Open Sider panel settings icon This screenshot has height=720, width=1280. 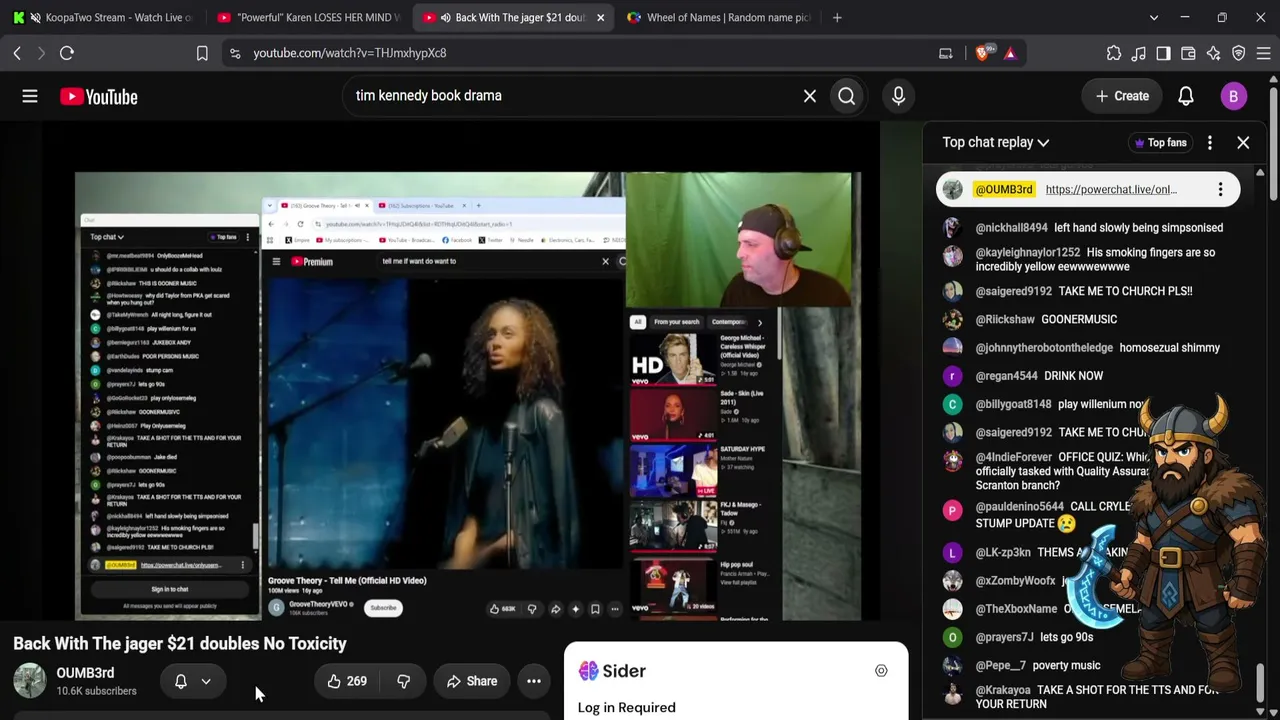(881, 671)
